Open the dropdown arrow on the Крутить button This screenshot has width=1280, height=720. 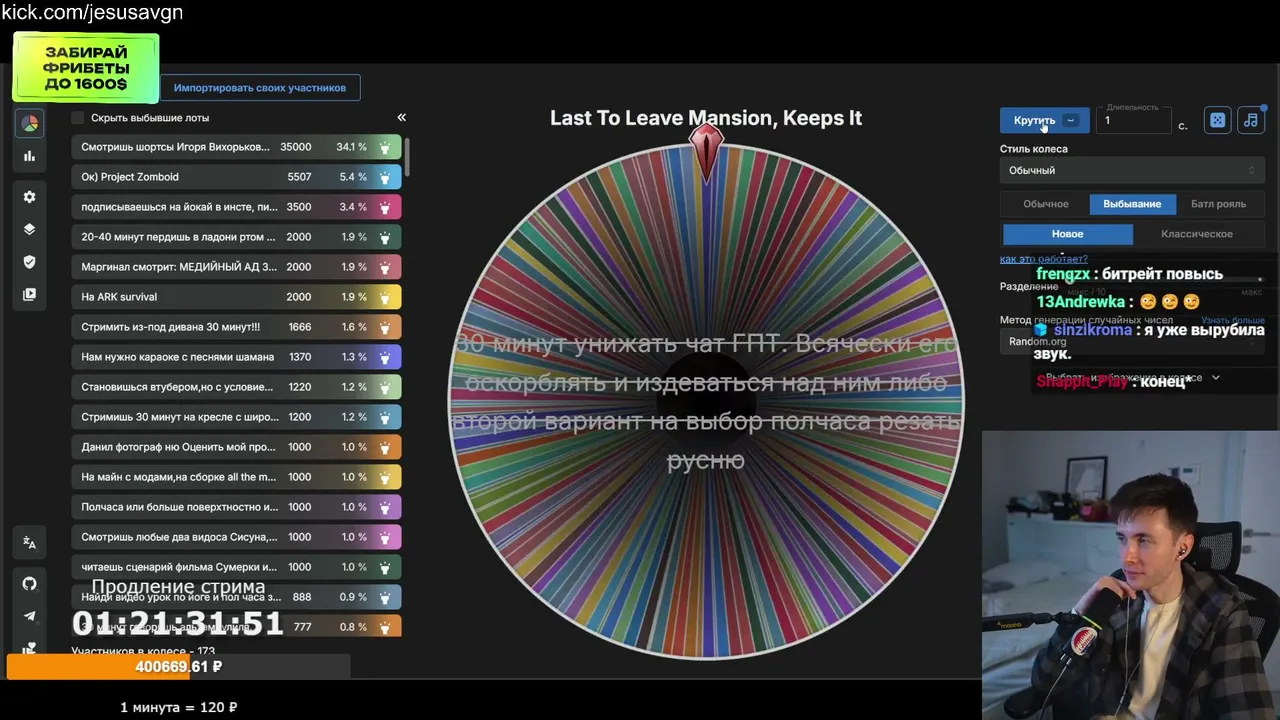1071,120
